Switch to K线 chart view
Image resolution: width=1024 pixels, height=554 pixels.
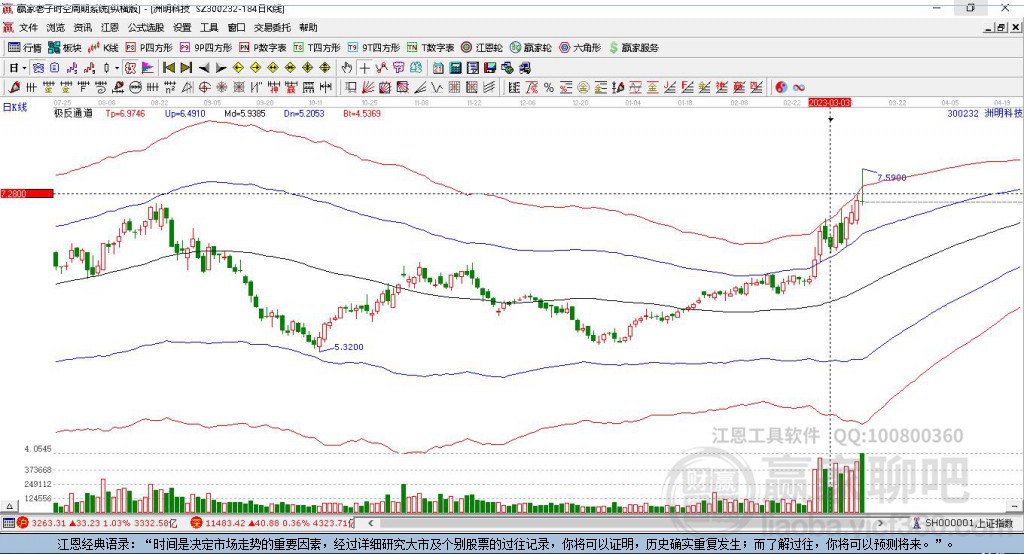point(103,48)
